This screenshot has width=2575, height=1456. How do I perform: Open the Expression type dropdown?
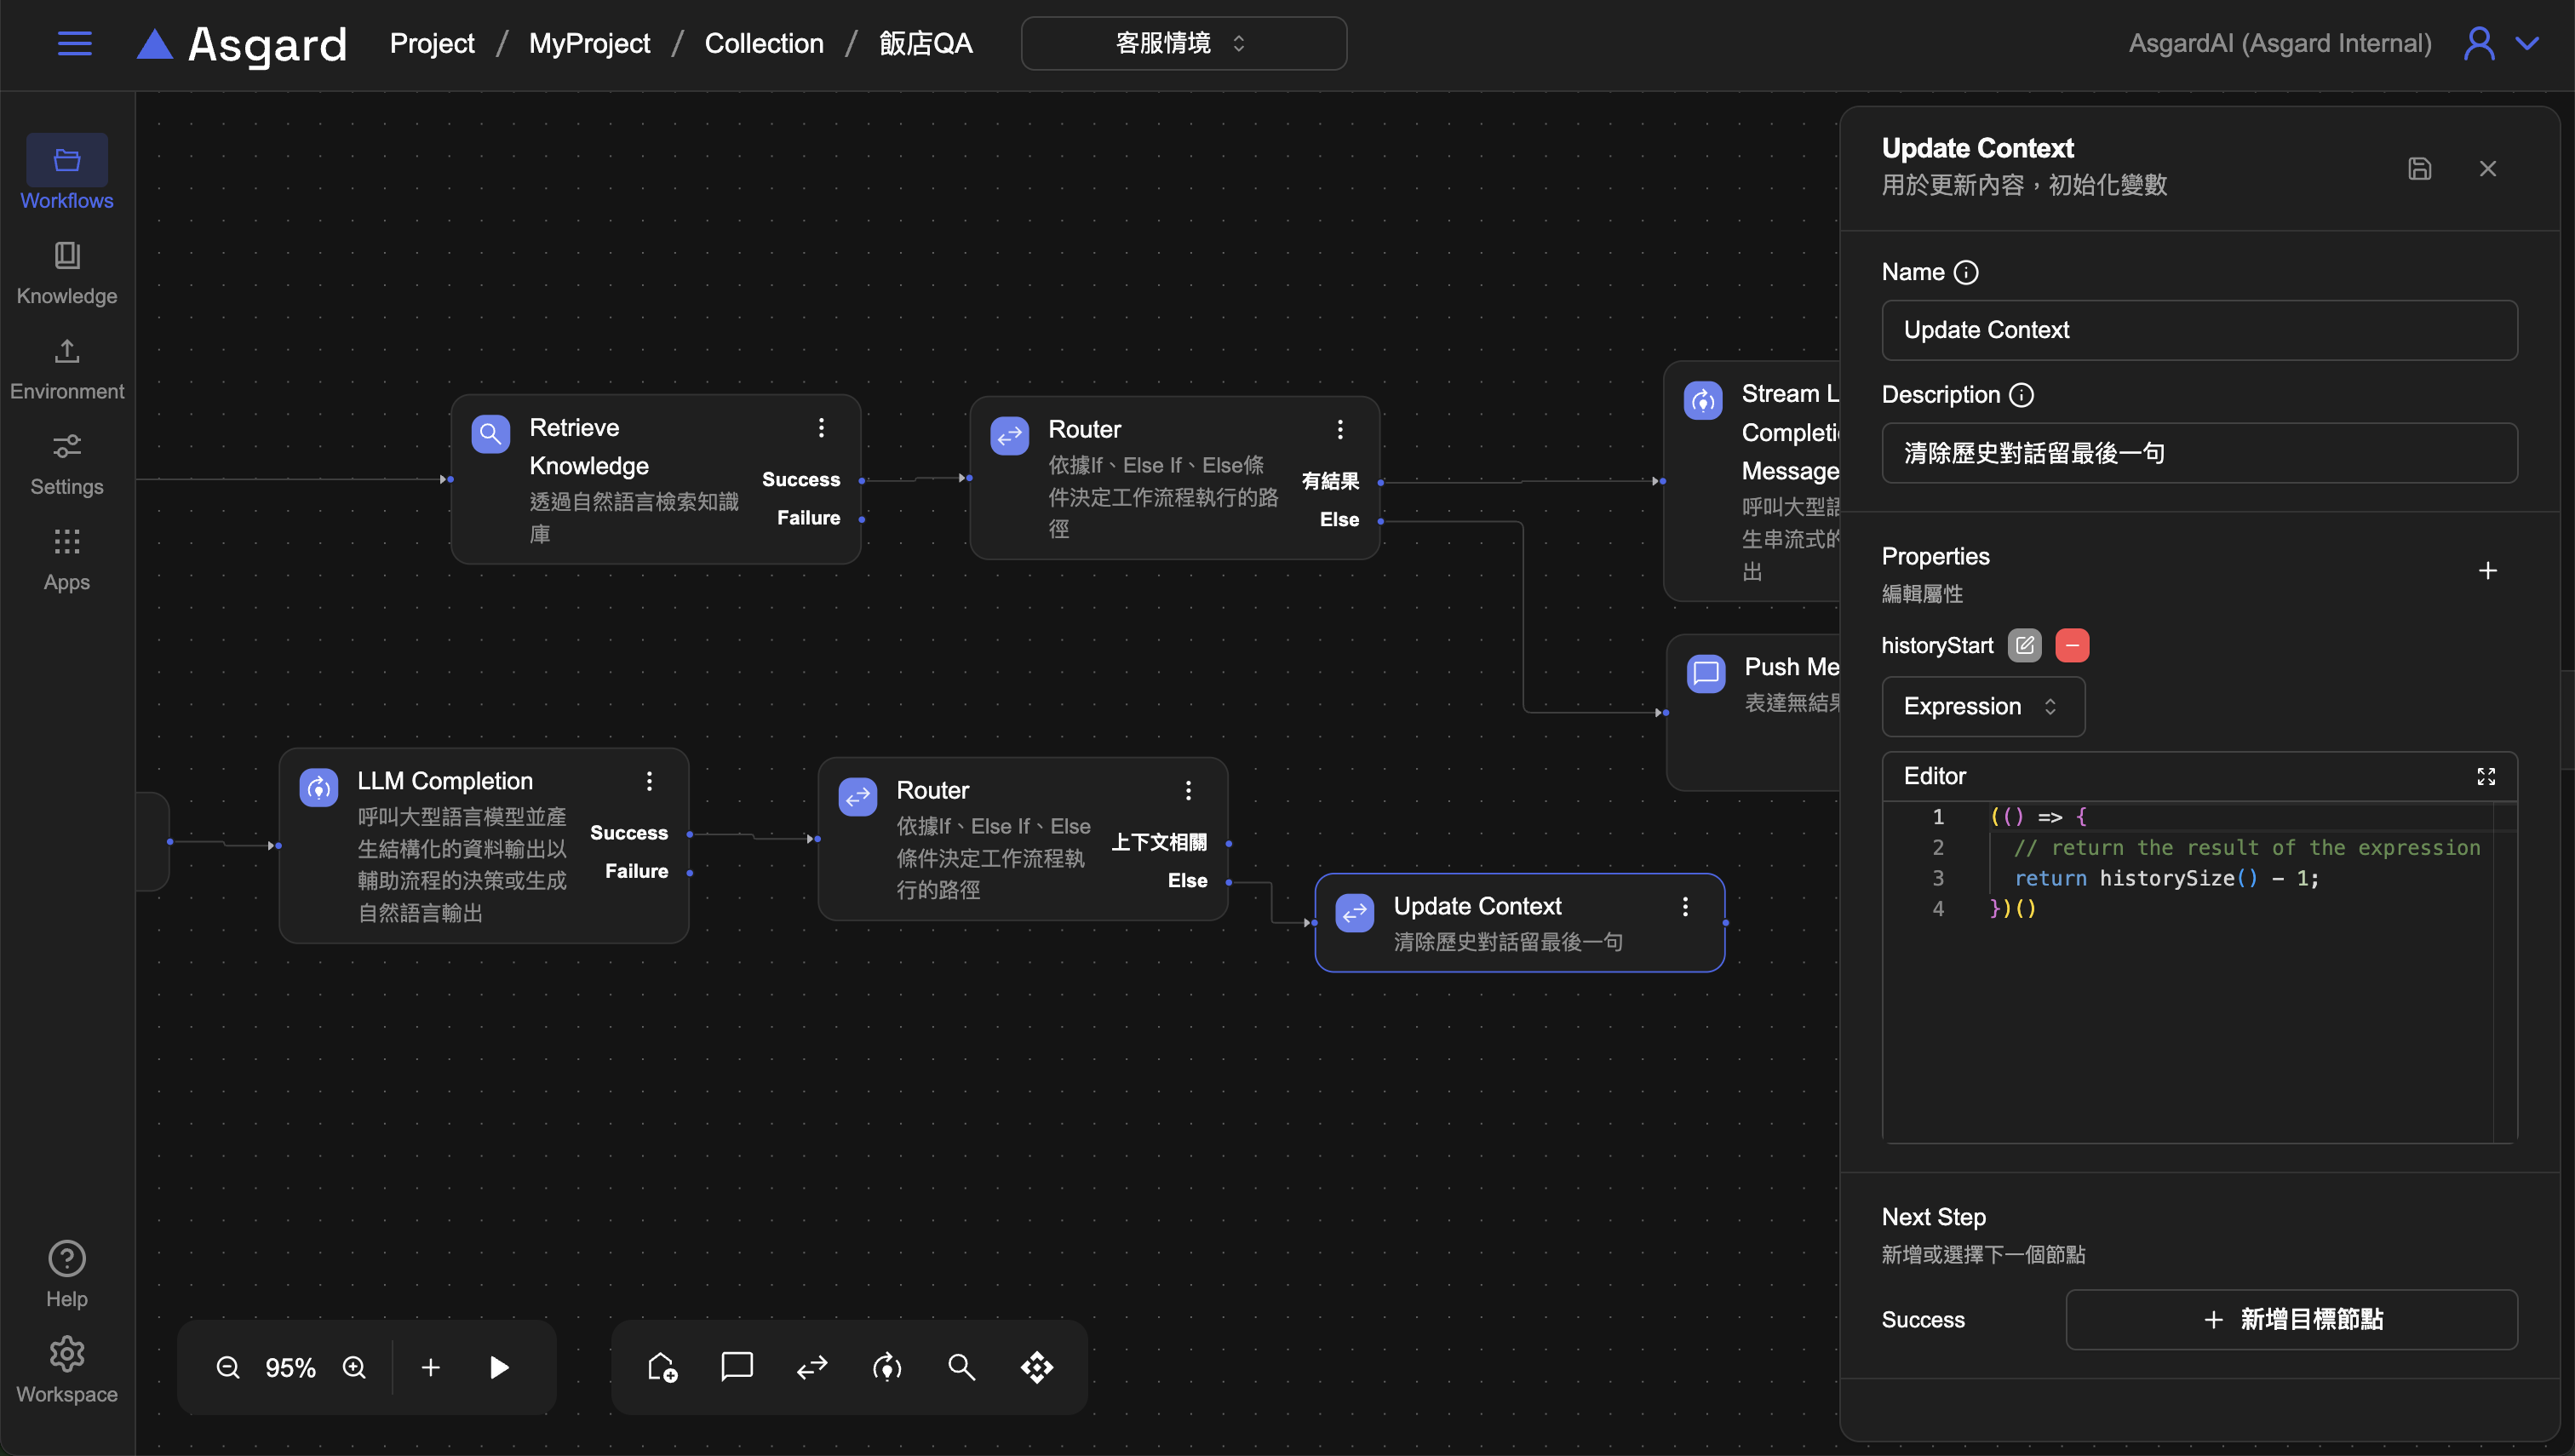[1982, 706]
